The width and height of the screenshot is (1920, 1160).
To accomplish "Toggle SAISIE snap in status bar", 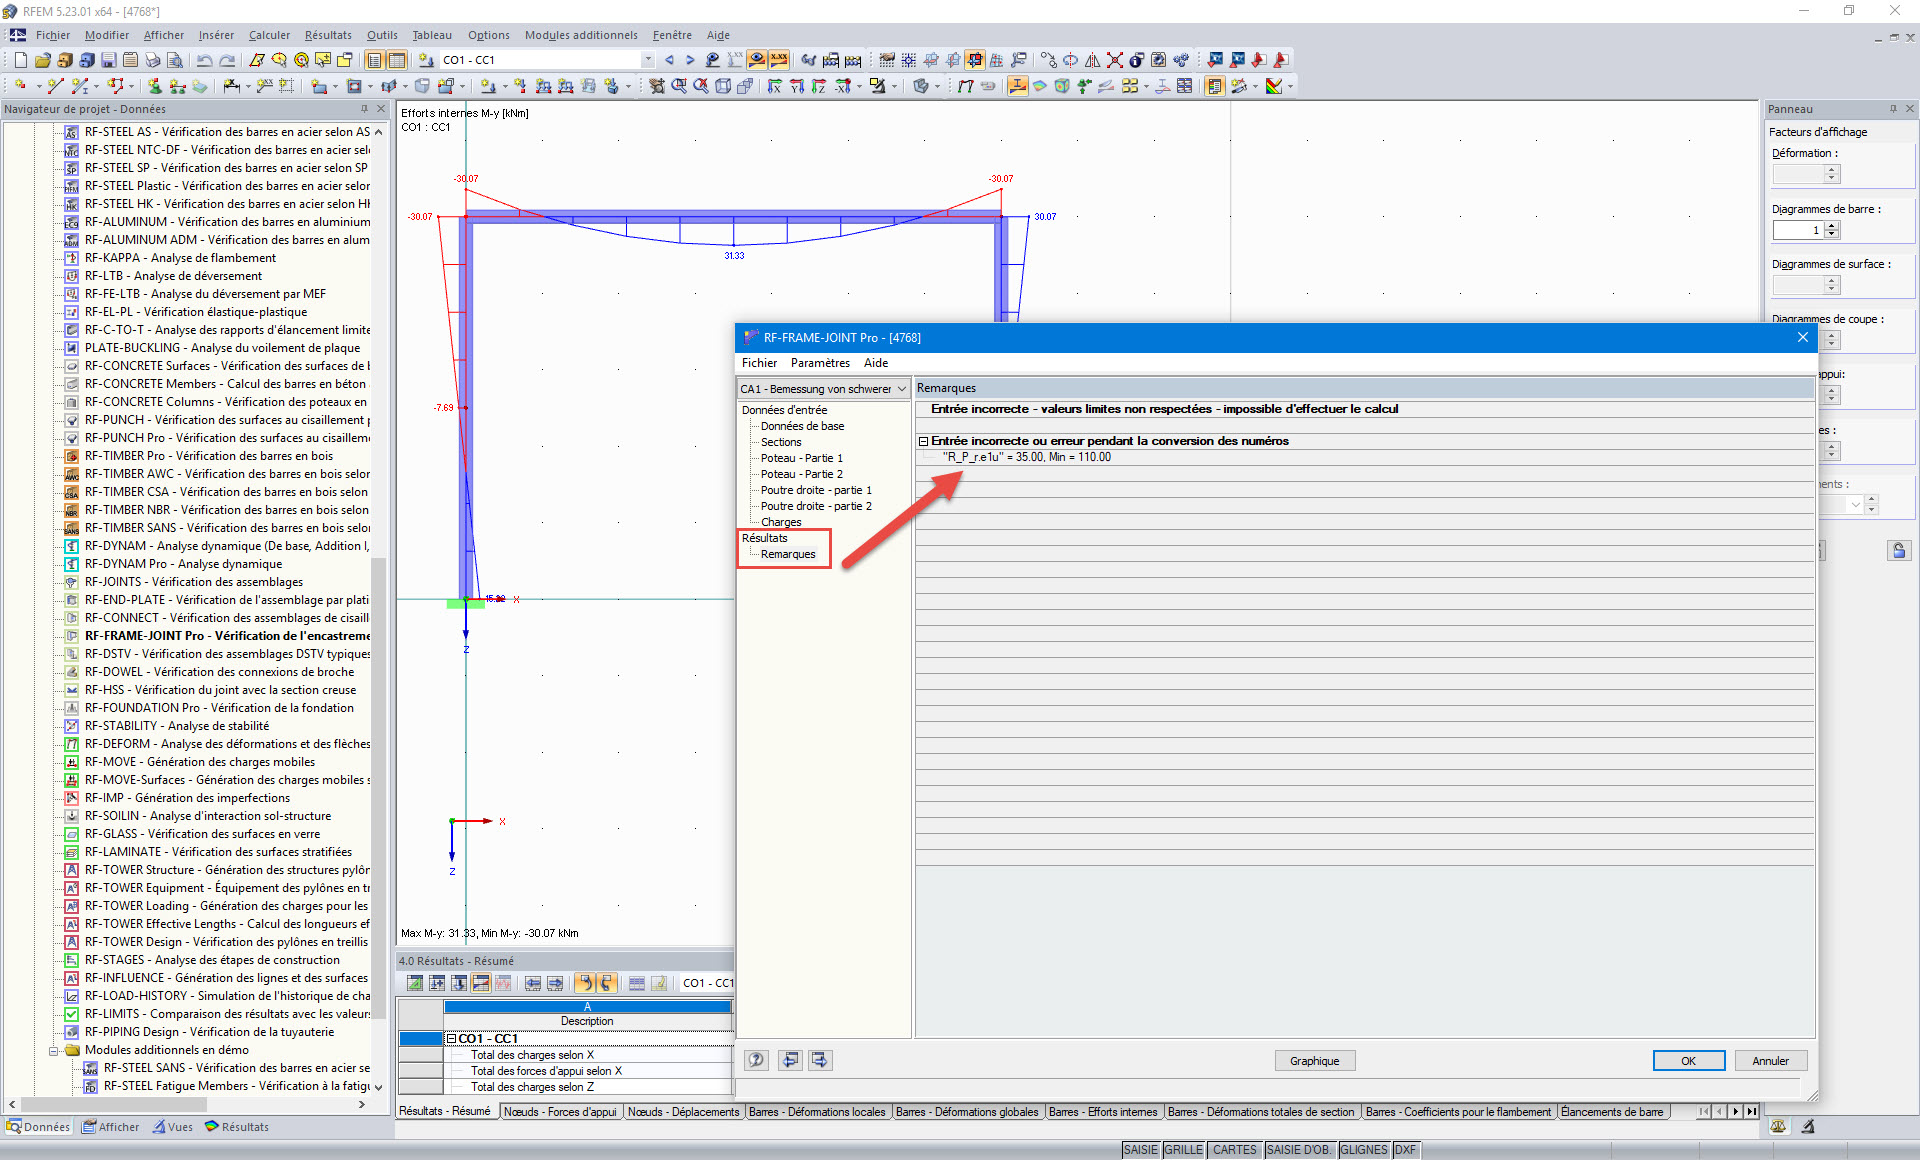I will tap(1140, 1150).
